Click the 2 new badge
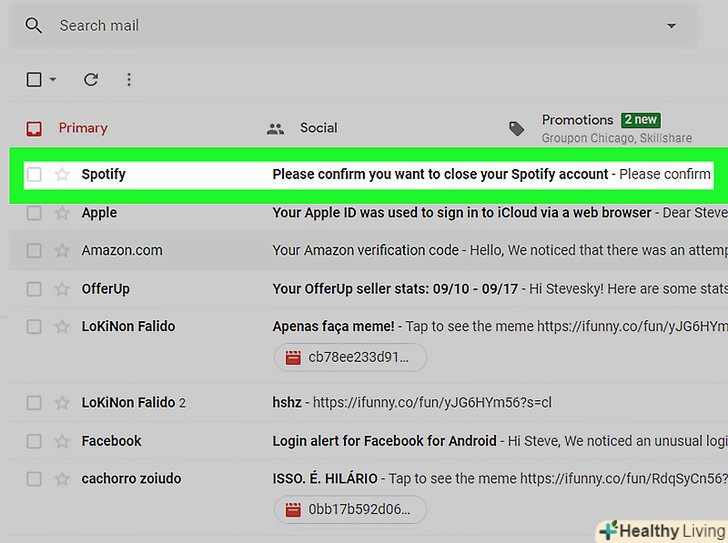 [641, 120]
